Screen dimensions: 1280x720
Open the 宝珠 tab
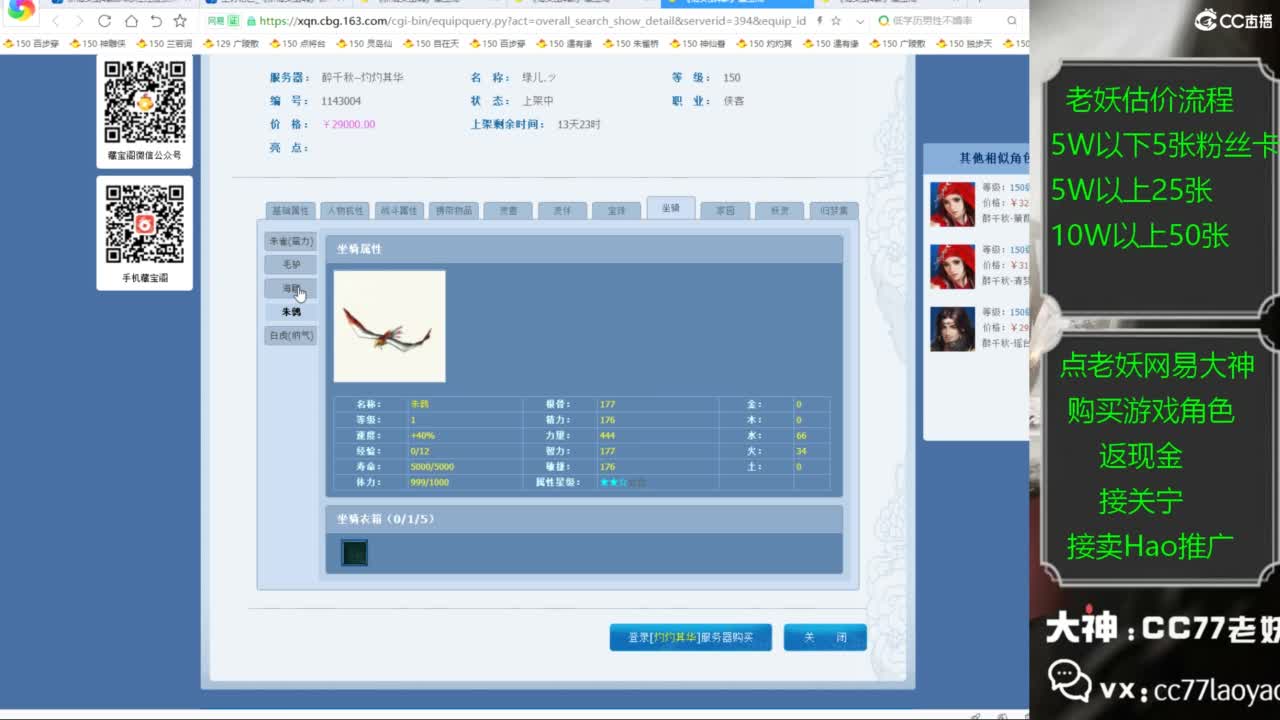coord(616,211)
